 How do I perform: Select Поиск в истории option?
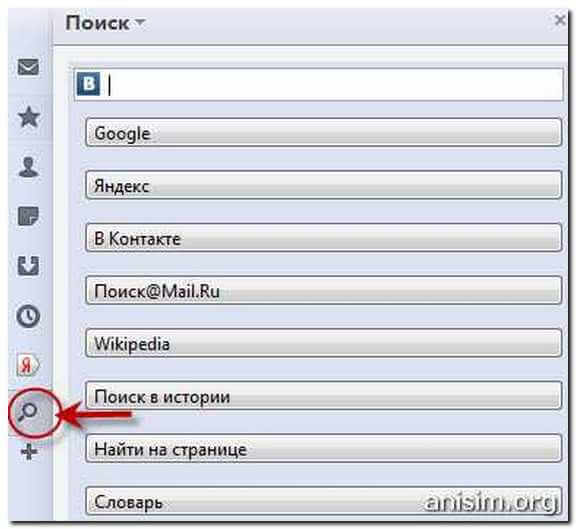coord(324,396)
